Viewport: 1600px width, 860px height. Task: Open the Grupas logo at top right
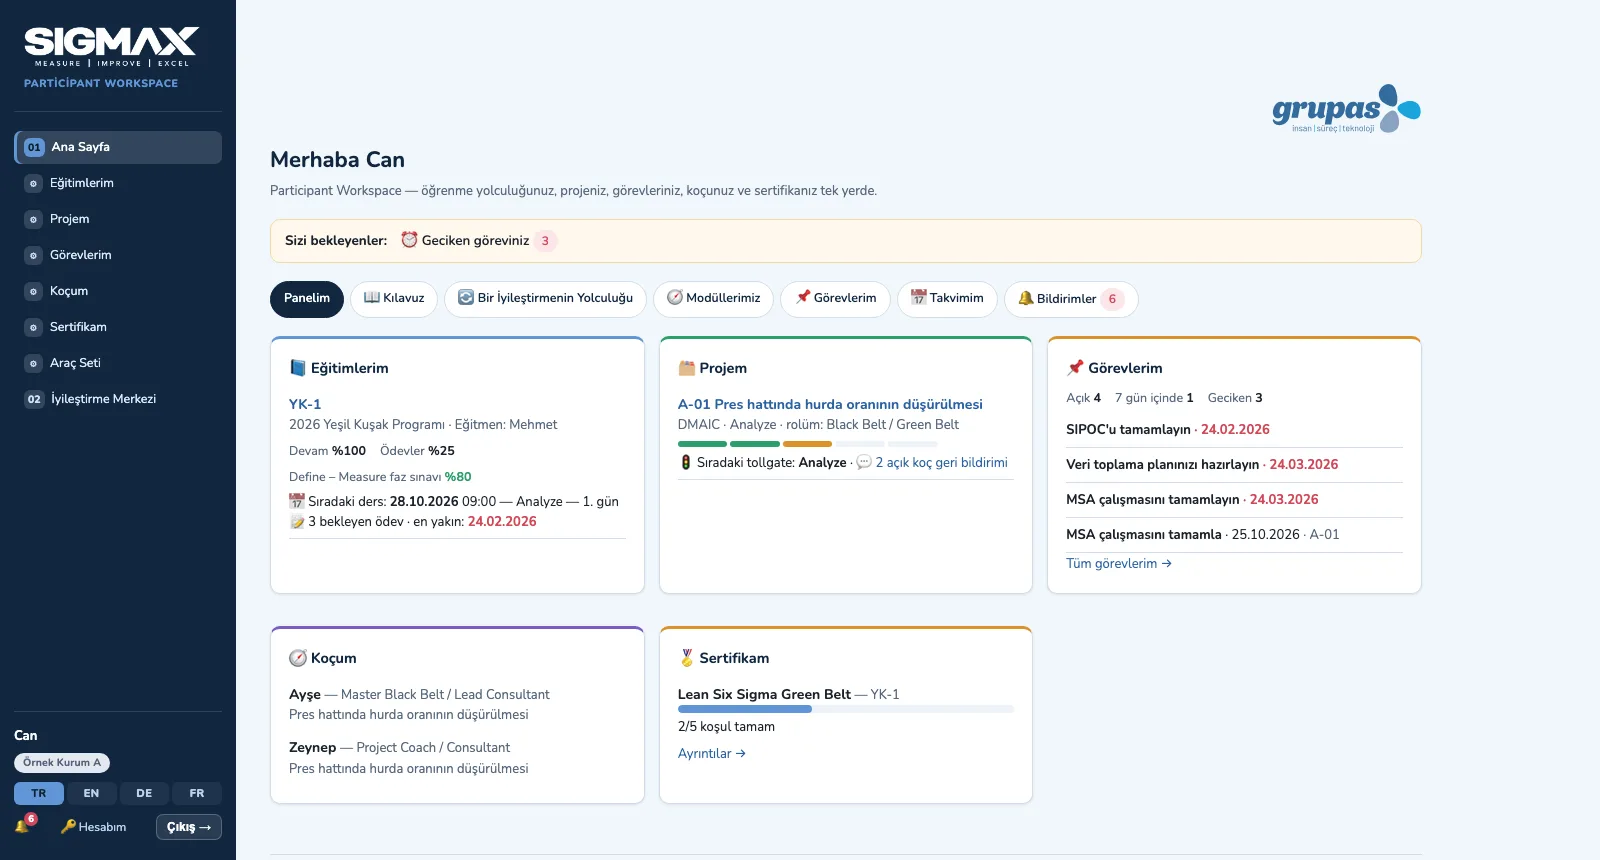(1346, 109)
